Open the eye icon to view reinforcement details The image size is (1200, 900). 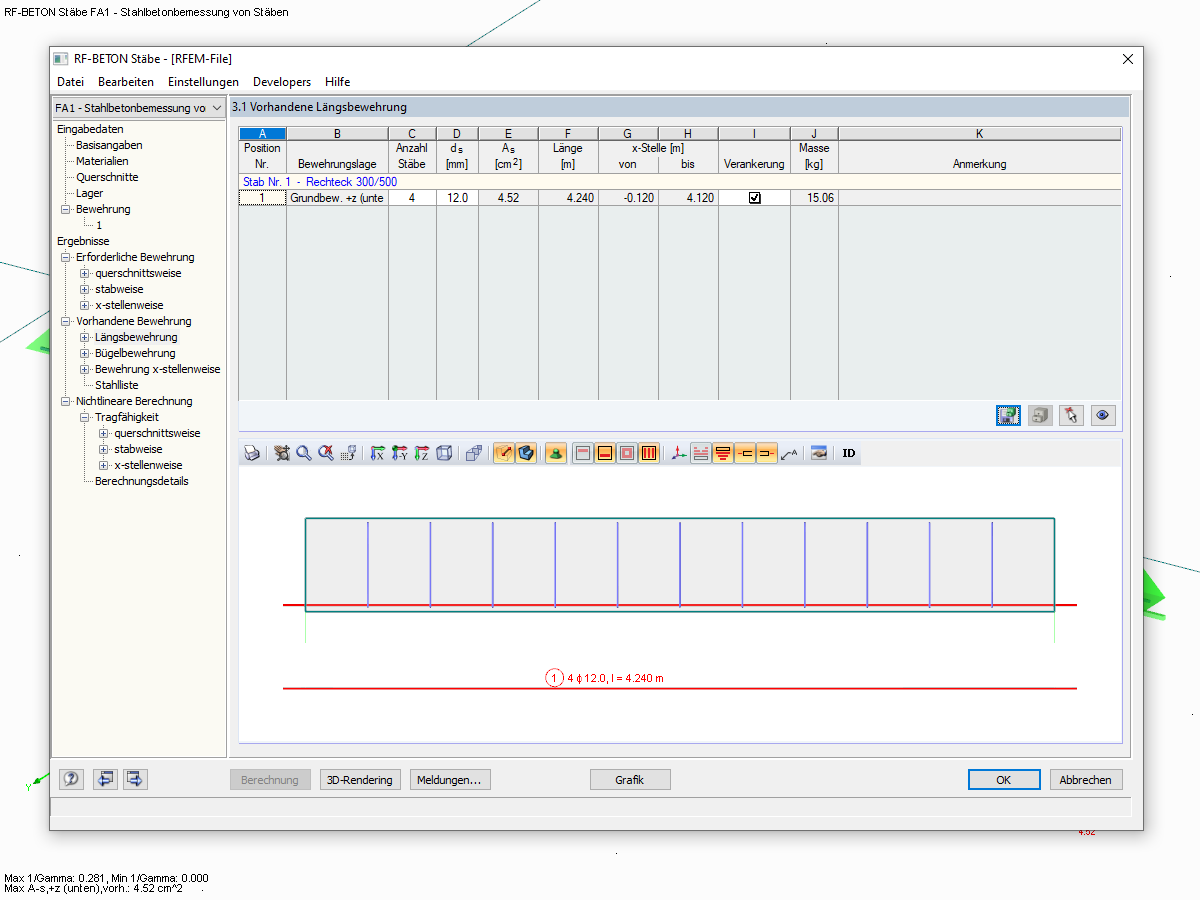click(x=1103, y=414)
